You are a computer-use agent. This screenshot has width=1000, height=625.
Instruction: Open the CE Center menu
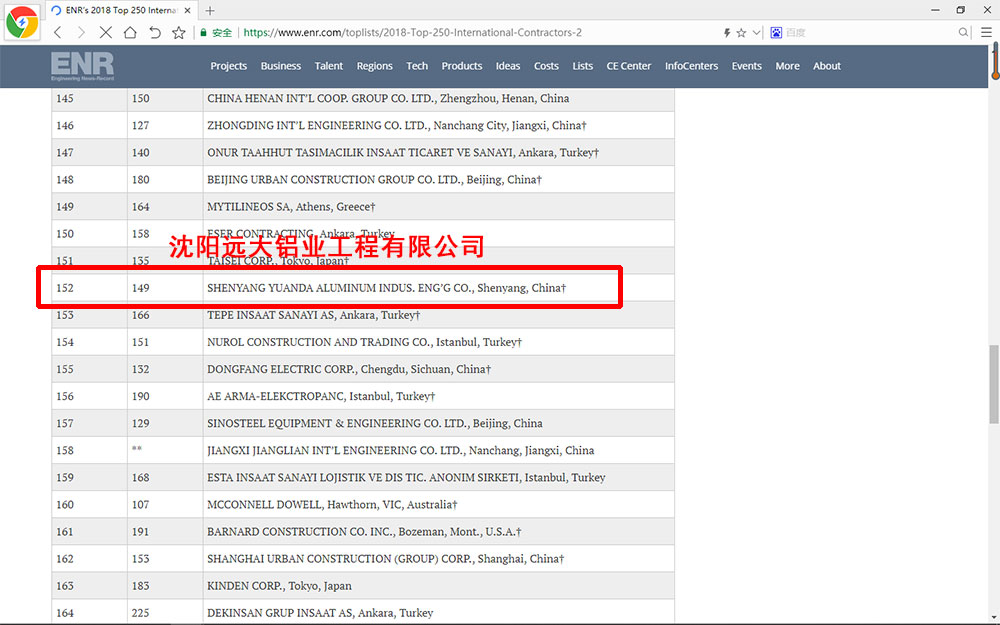coord(629,66)
